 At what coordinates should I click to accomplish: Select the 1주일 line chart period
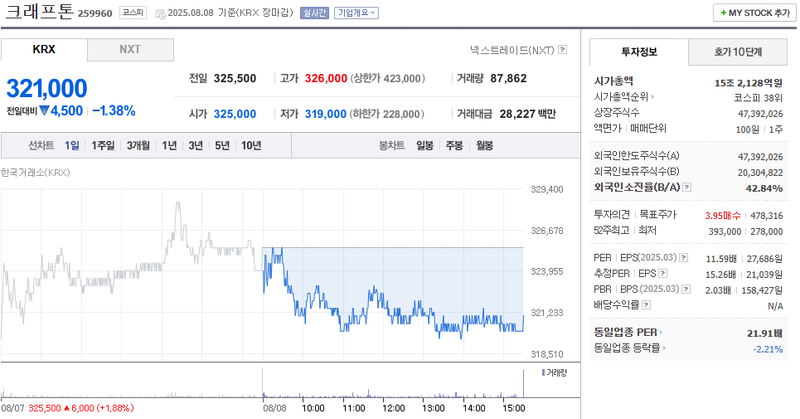103,145
